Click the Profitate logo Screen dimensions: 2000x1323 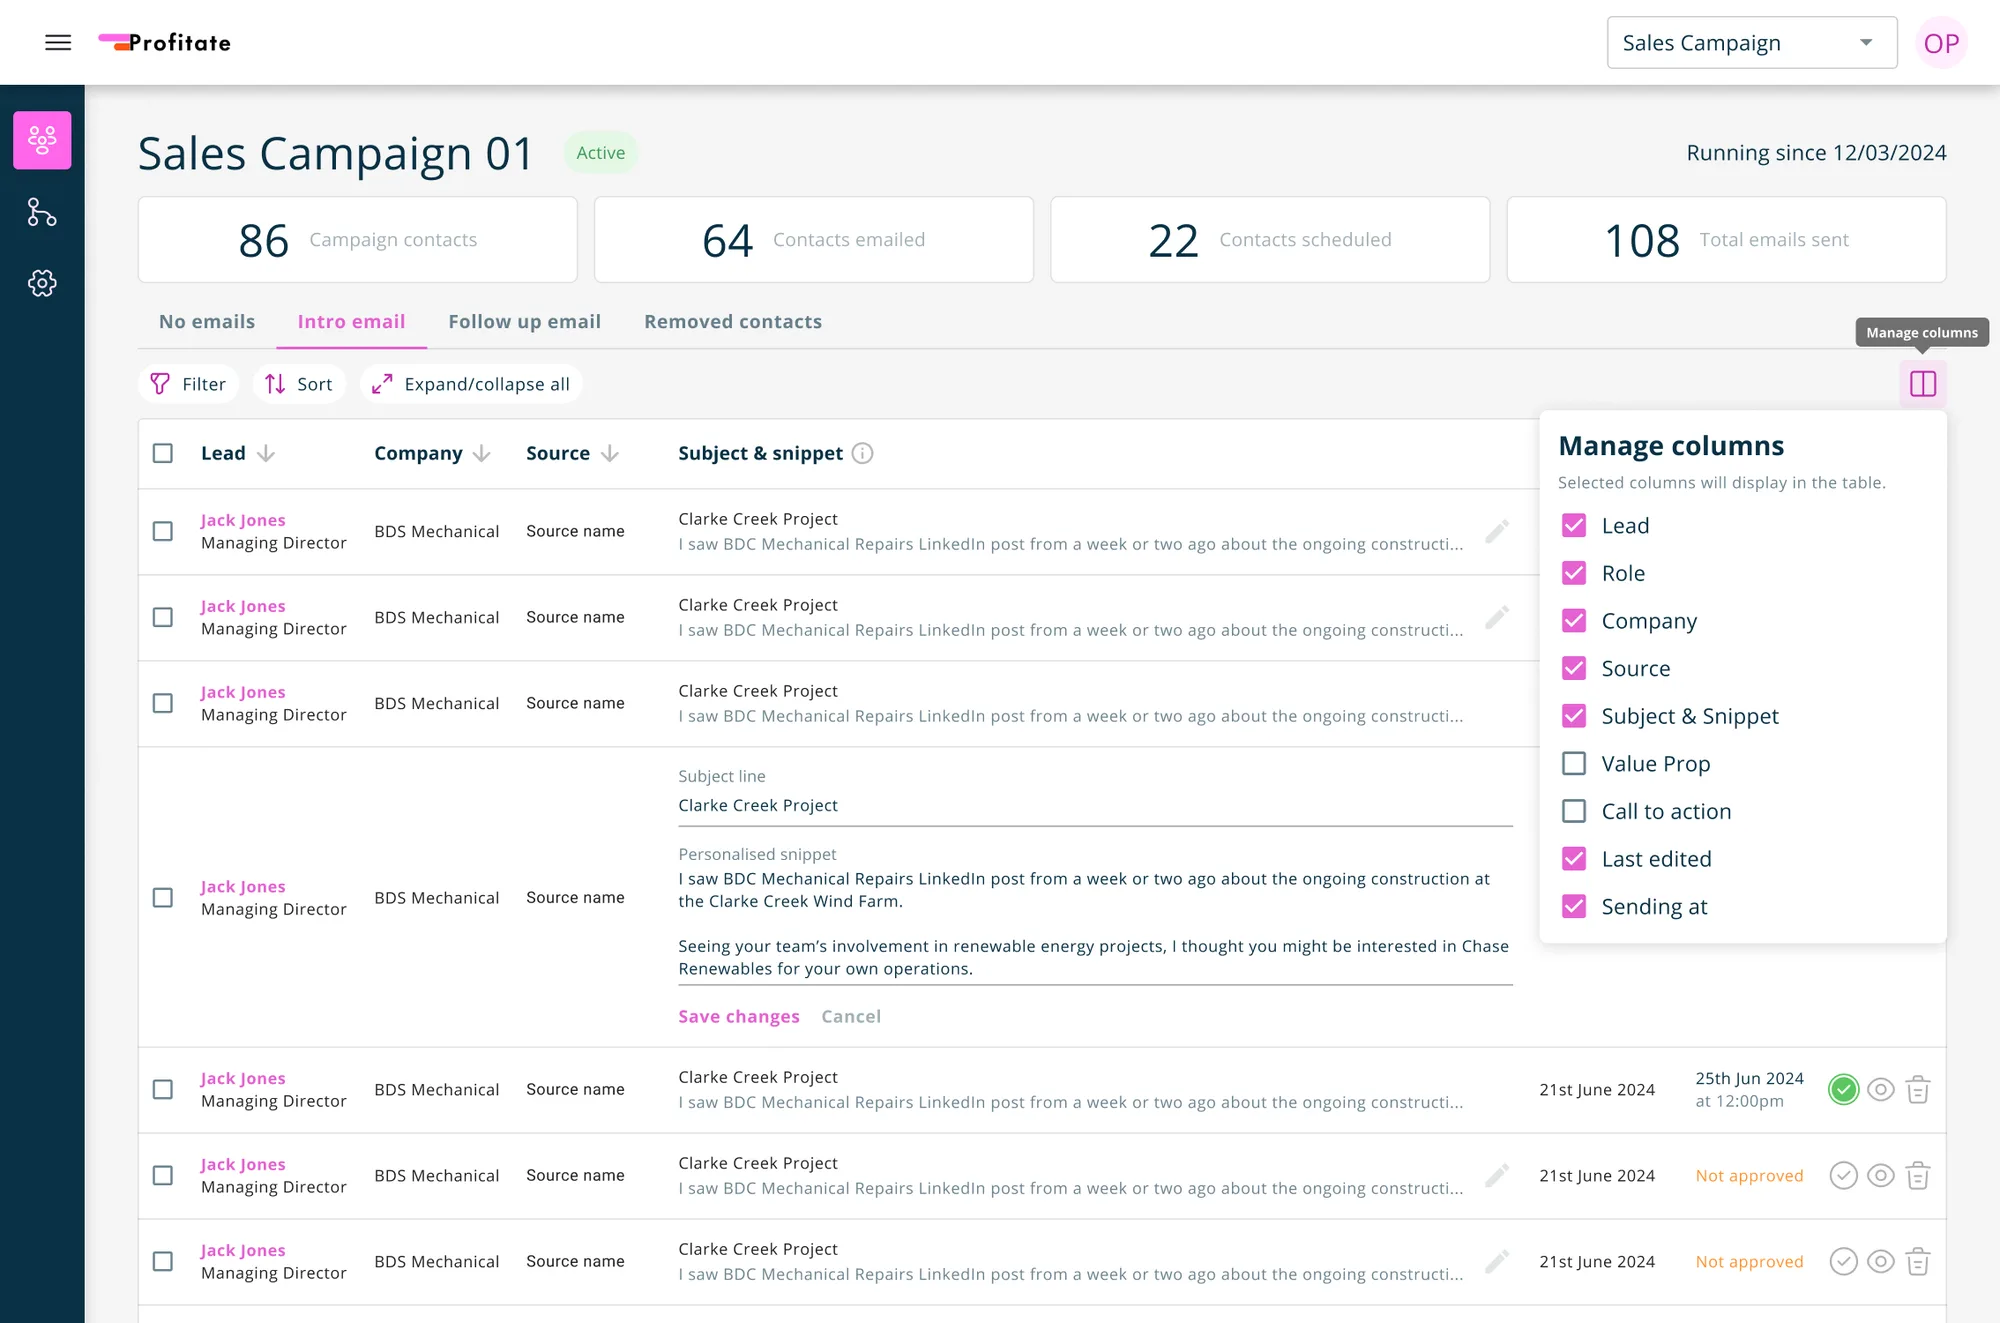point(165,42)
